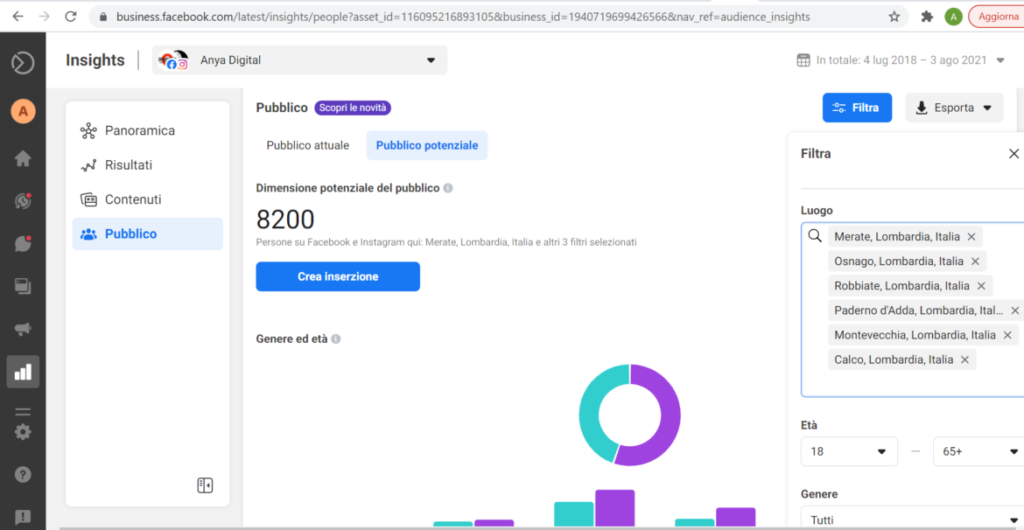Open notifications activity icon with red dot
Screen dimensions: 1024x530
click(23, 202)
